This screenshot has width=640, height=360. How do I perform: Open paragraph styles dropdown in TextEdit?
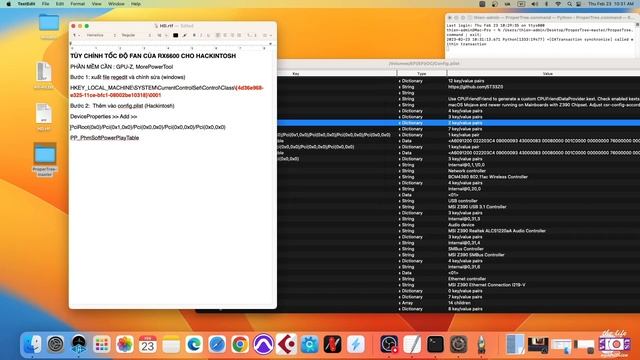coord(76,36)
